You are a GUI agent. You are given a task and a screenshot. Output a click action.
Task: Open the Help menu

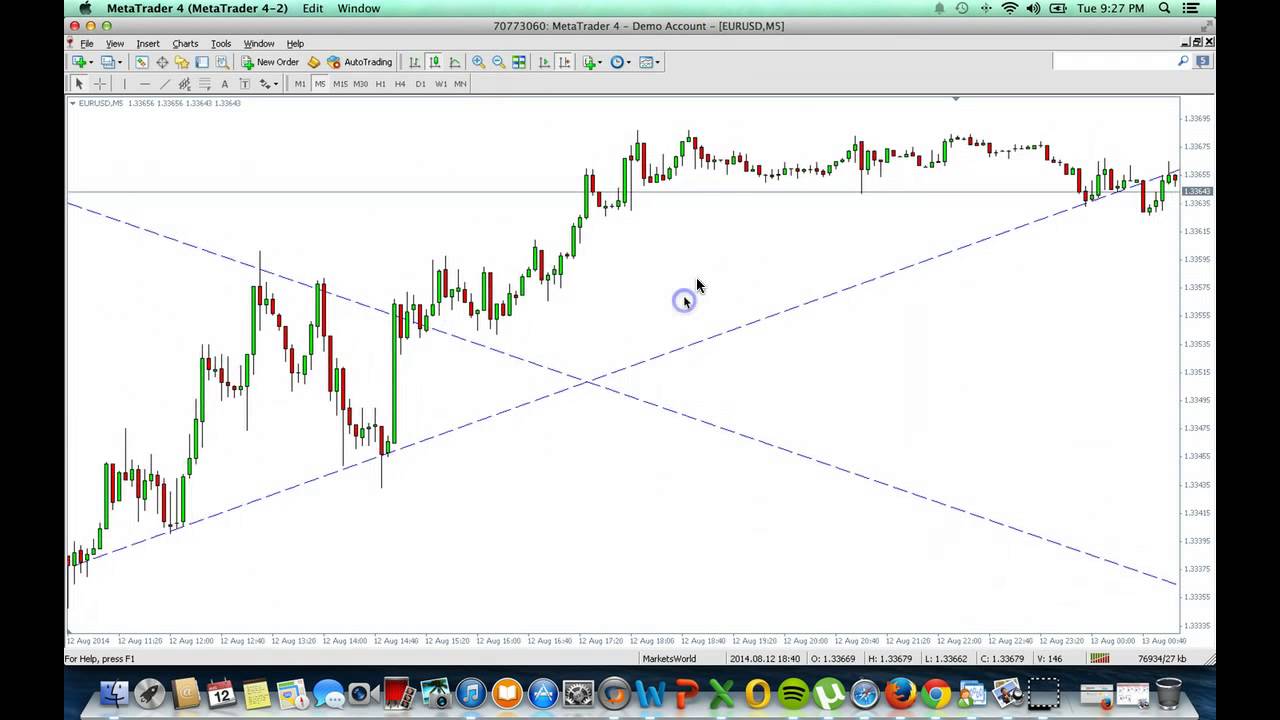[295, 44]
